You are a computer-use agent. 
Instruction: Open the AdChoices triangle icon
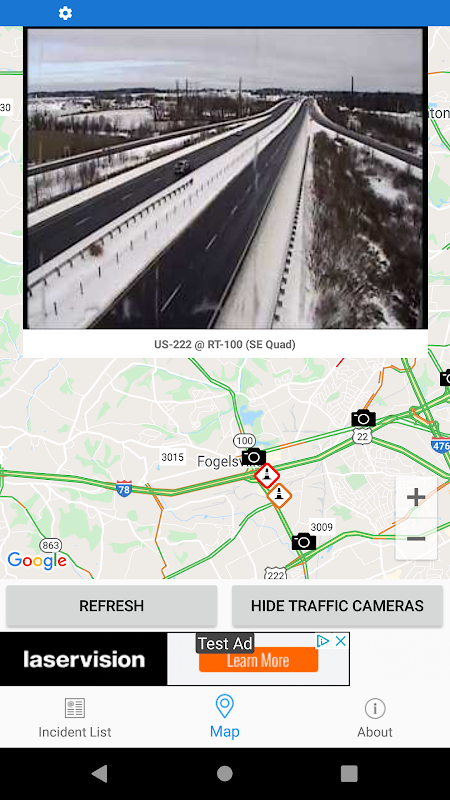pos(323,641)
